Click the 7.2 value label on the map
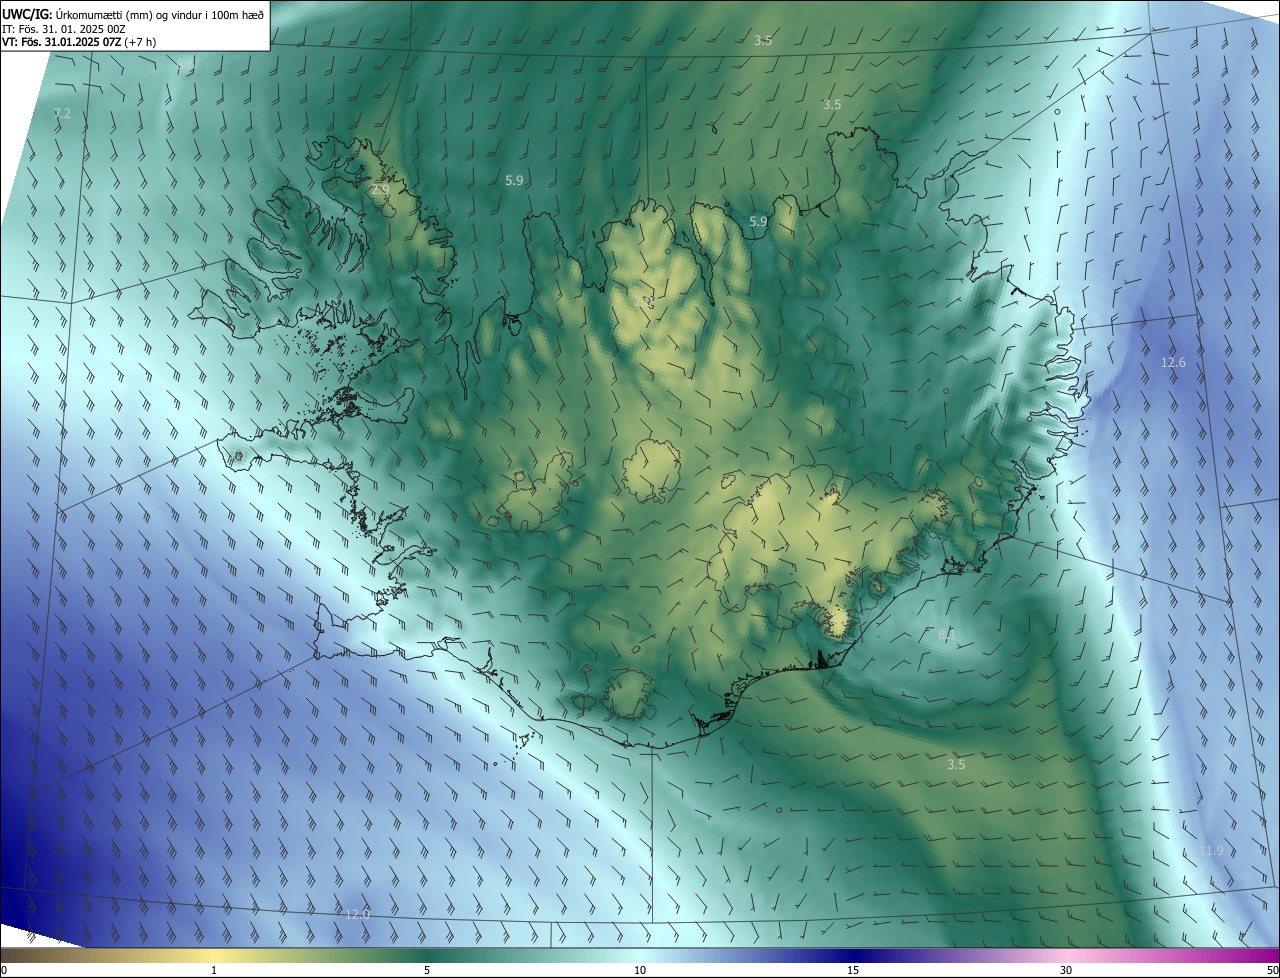 (x=62, y=113)
